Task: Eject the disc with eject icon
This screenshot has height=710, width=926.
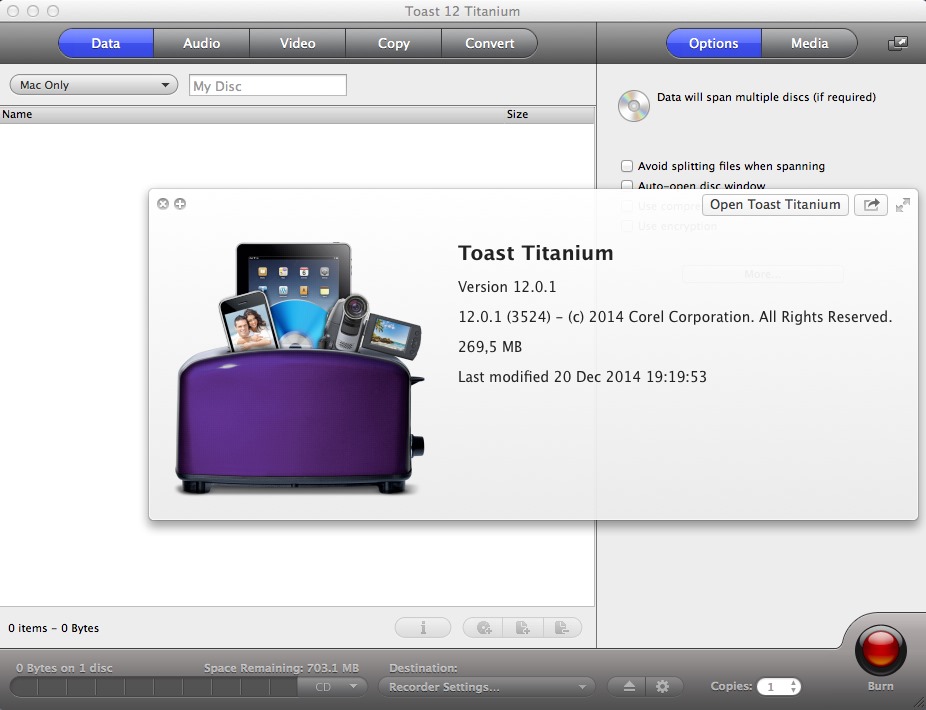Action: pyautogui.click(x=629, y=686)
